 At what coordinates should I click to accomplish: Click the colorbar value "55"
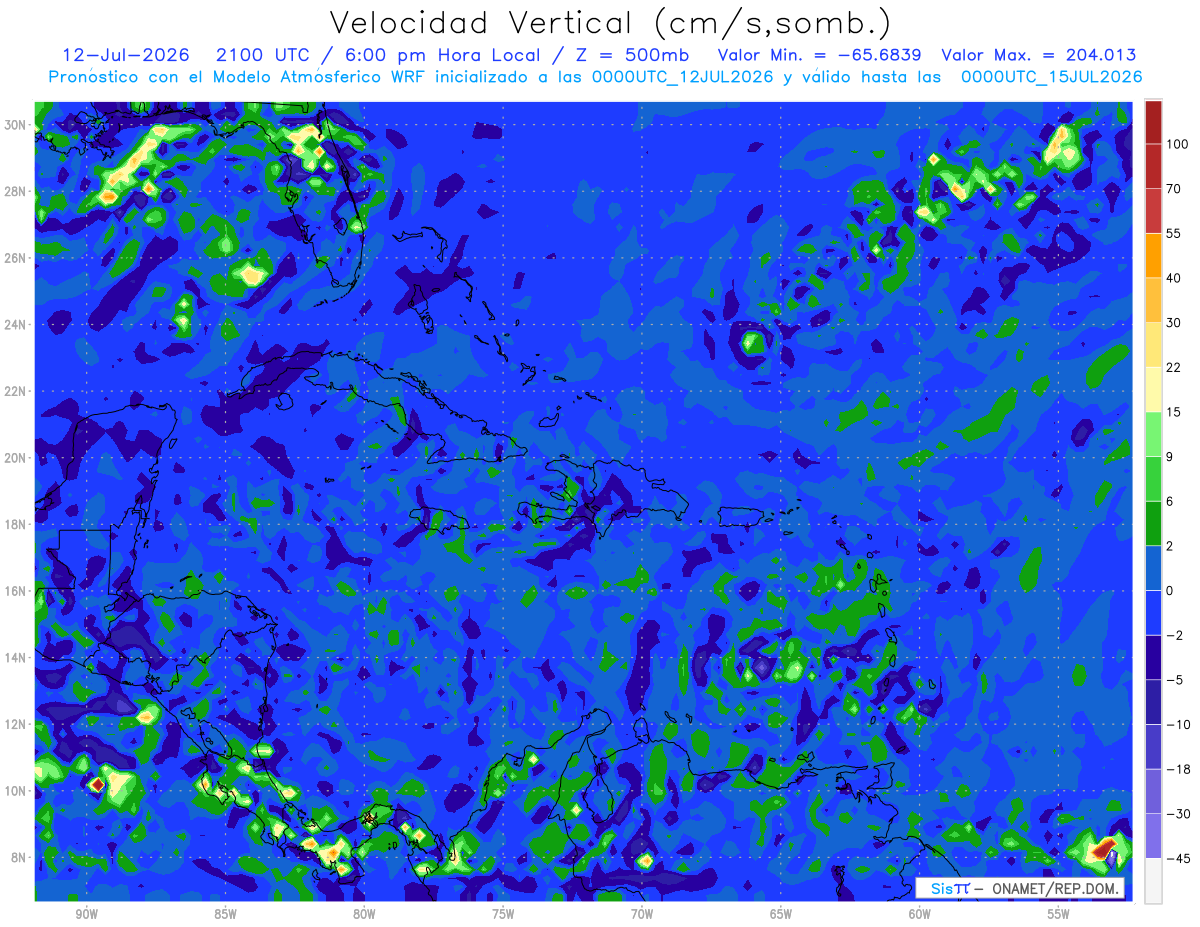pos(1174,233)
